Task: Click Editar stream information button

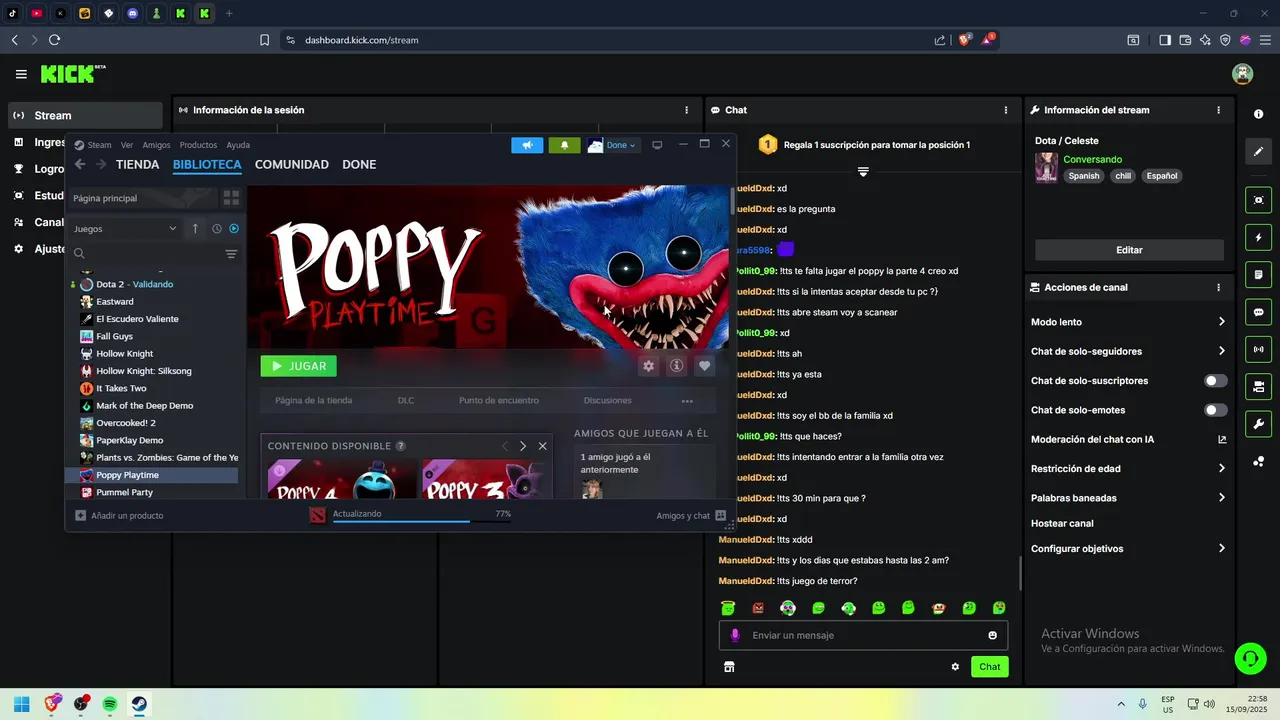Action: coord(1129,250)
